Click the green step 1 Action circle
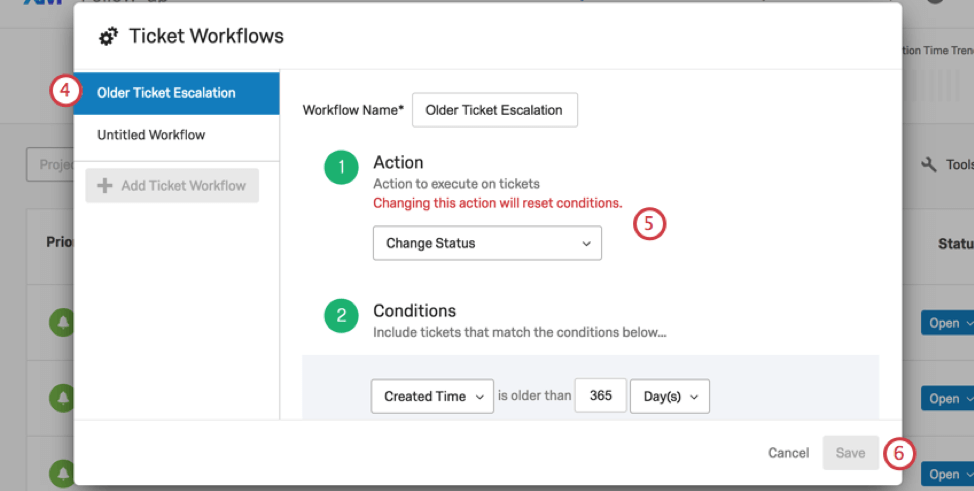 (x=341, y=168)
